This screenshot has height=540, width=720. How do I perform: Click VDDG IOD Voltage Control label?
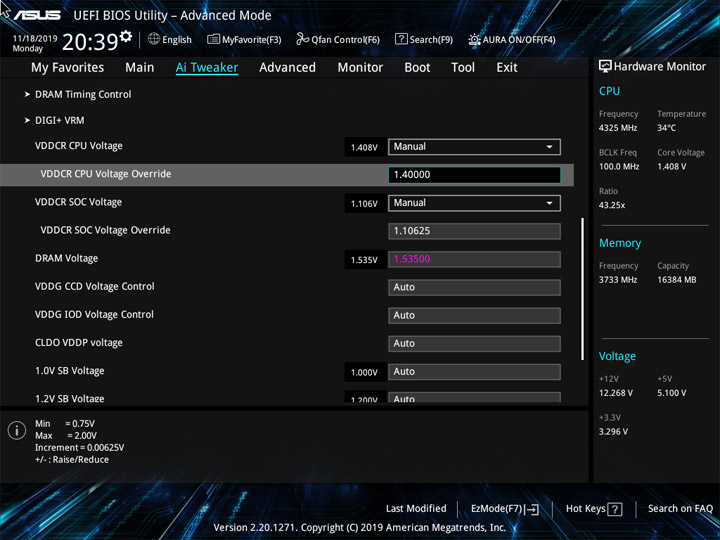(x=95, y=315)
